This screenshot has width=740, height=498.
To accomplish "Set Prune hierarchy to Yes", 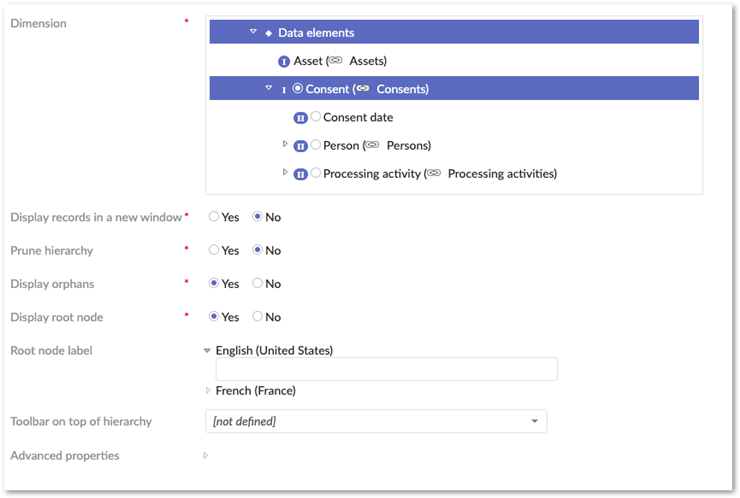I will tap(214, 250).
